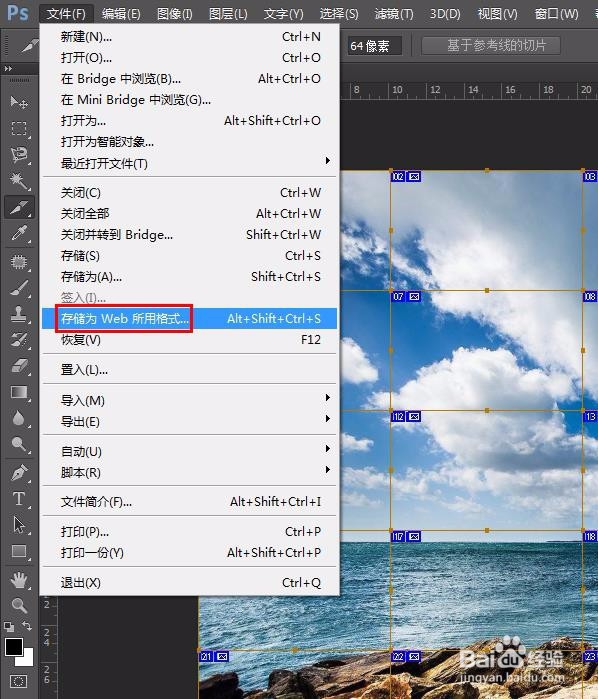
Task: Click slice 02 image badge
Action: [x=414, y=177]
